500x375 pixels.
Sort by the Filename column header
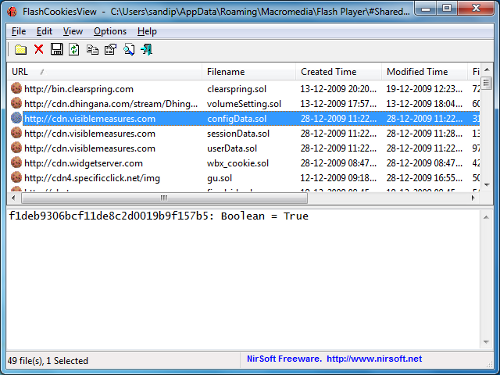248,72
